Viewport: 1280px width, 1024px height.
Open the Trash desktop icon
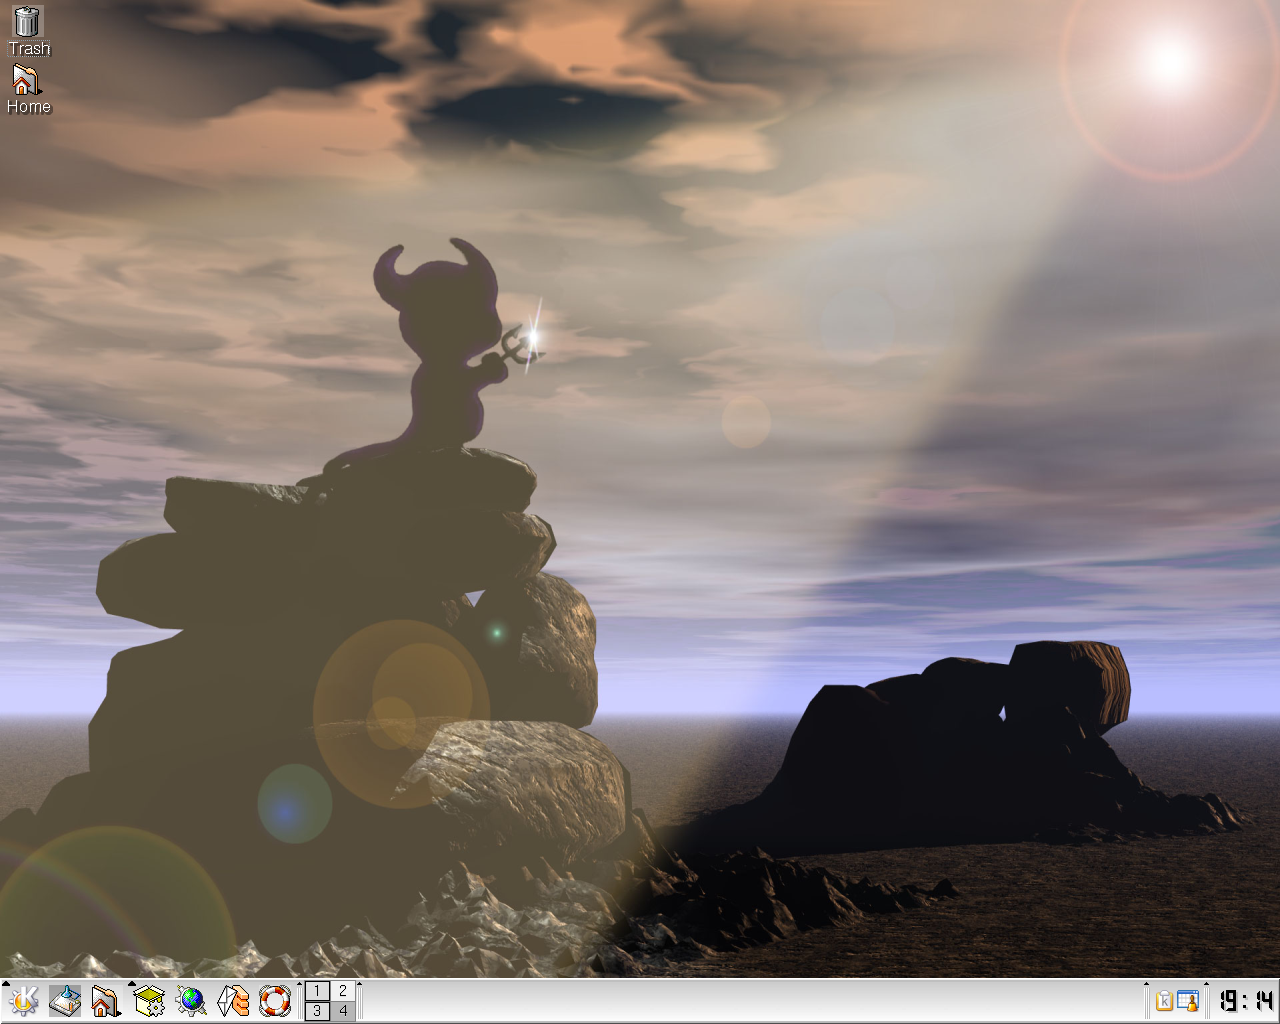(28, 21)
